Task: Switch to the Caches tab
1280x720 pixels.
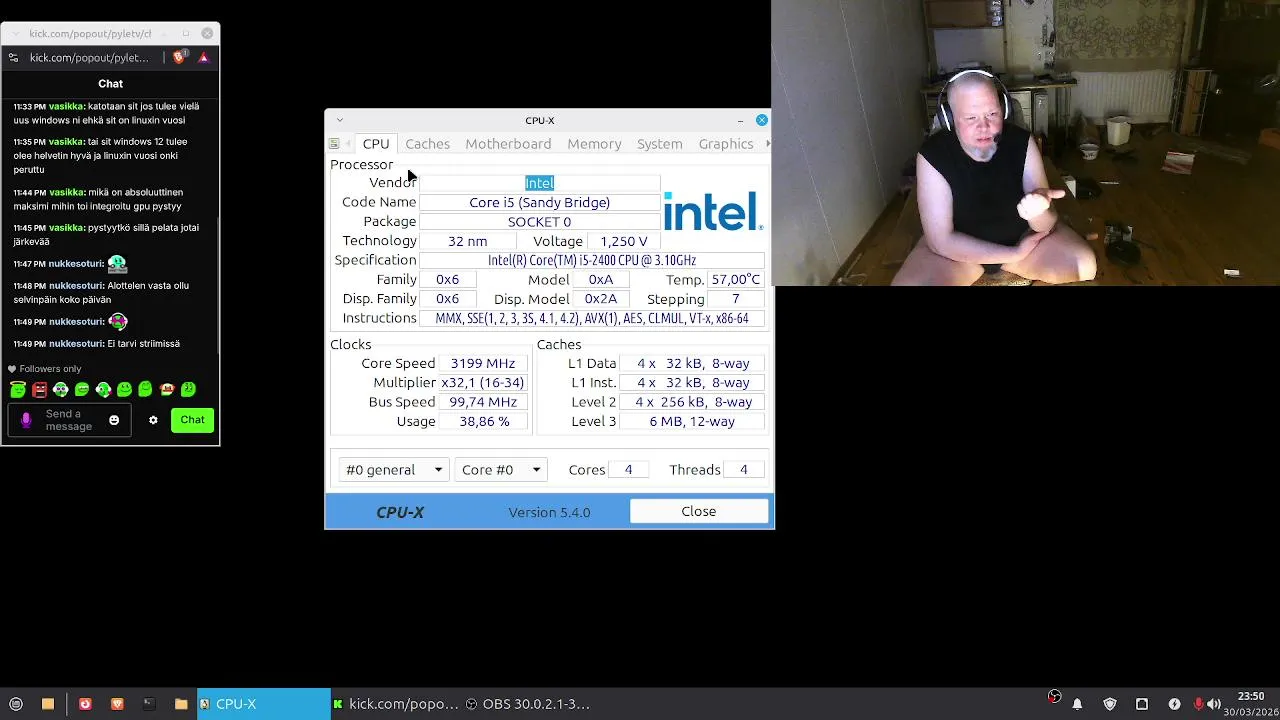Action: [x=427, y=144]
